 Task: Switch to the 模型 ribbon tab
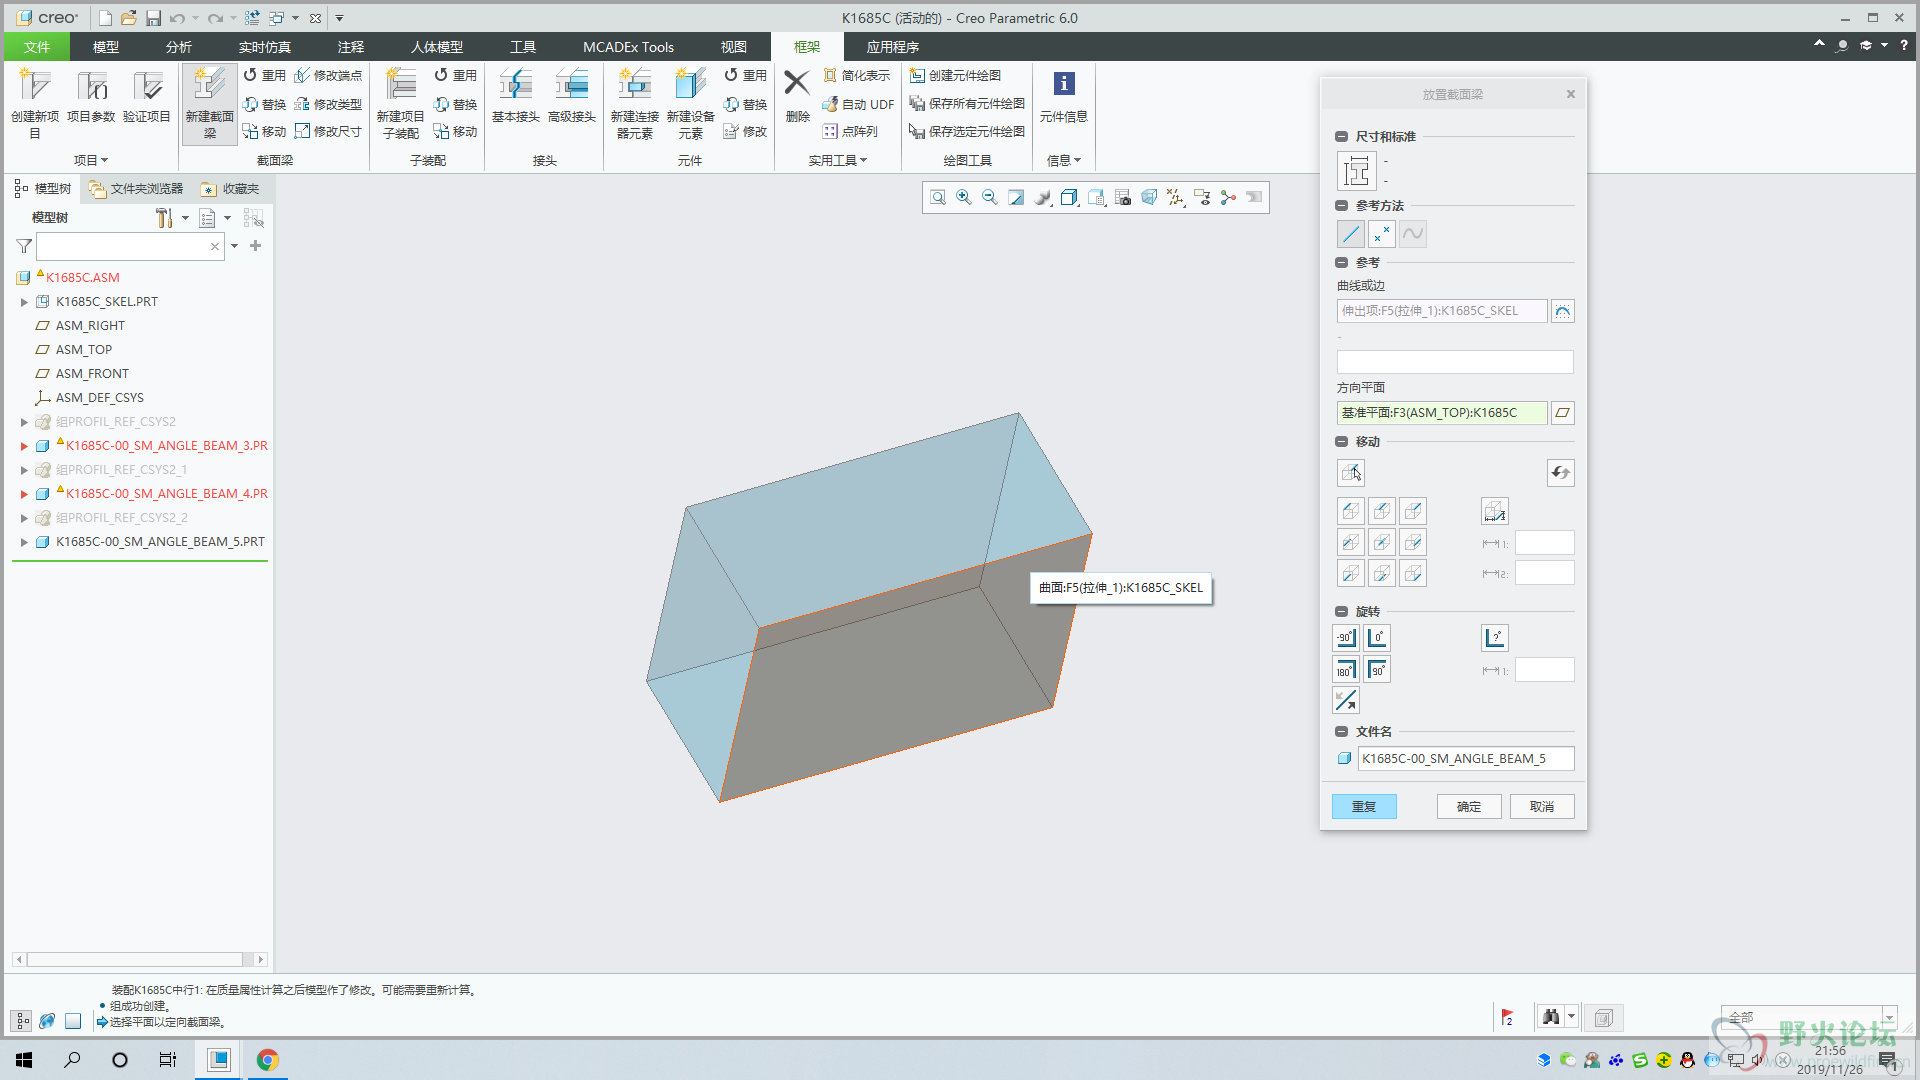click(x=106, y=47)
